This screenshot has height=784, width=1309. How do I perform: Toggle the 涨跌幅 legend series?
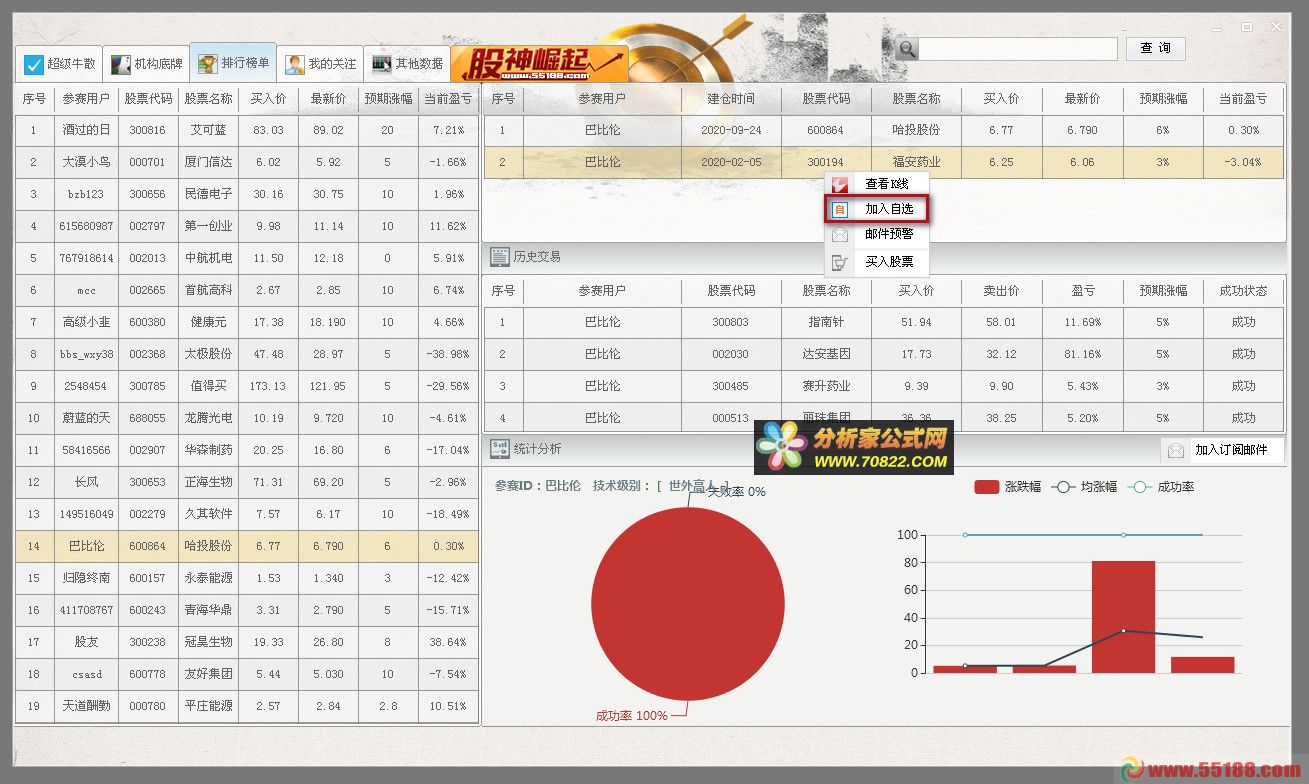(1007, 487)
